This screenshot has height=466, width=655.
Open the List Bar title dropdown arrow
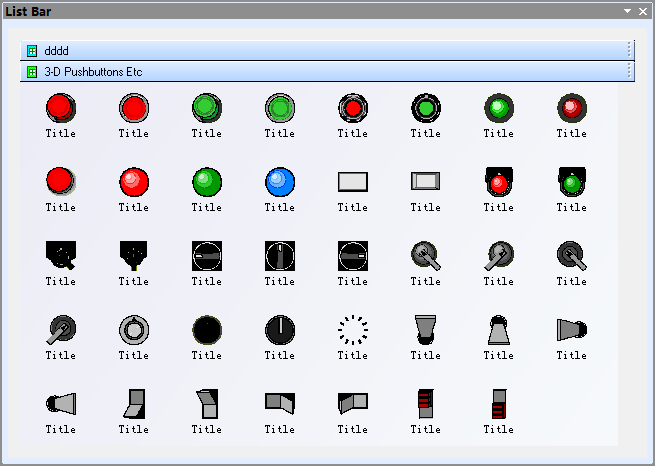[x=627, y=11]
